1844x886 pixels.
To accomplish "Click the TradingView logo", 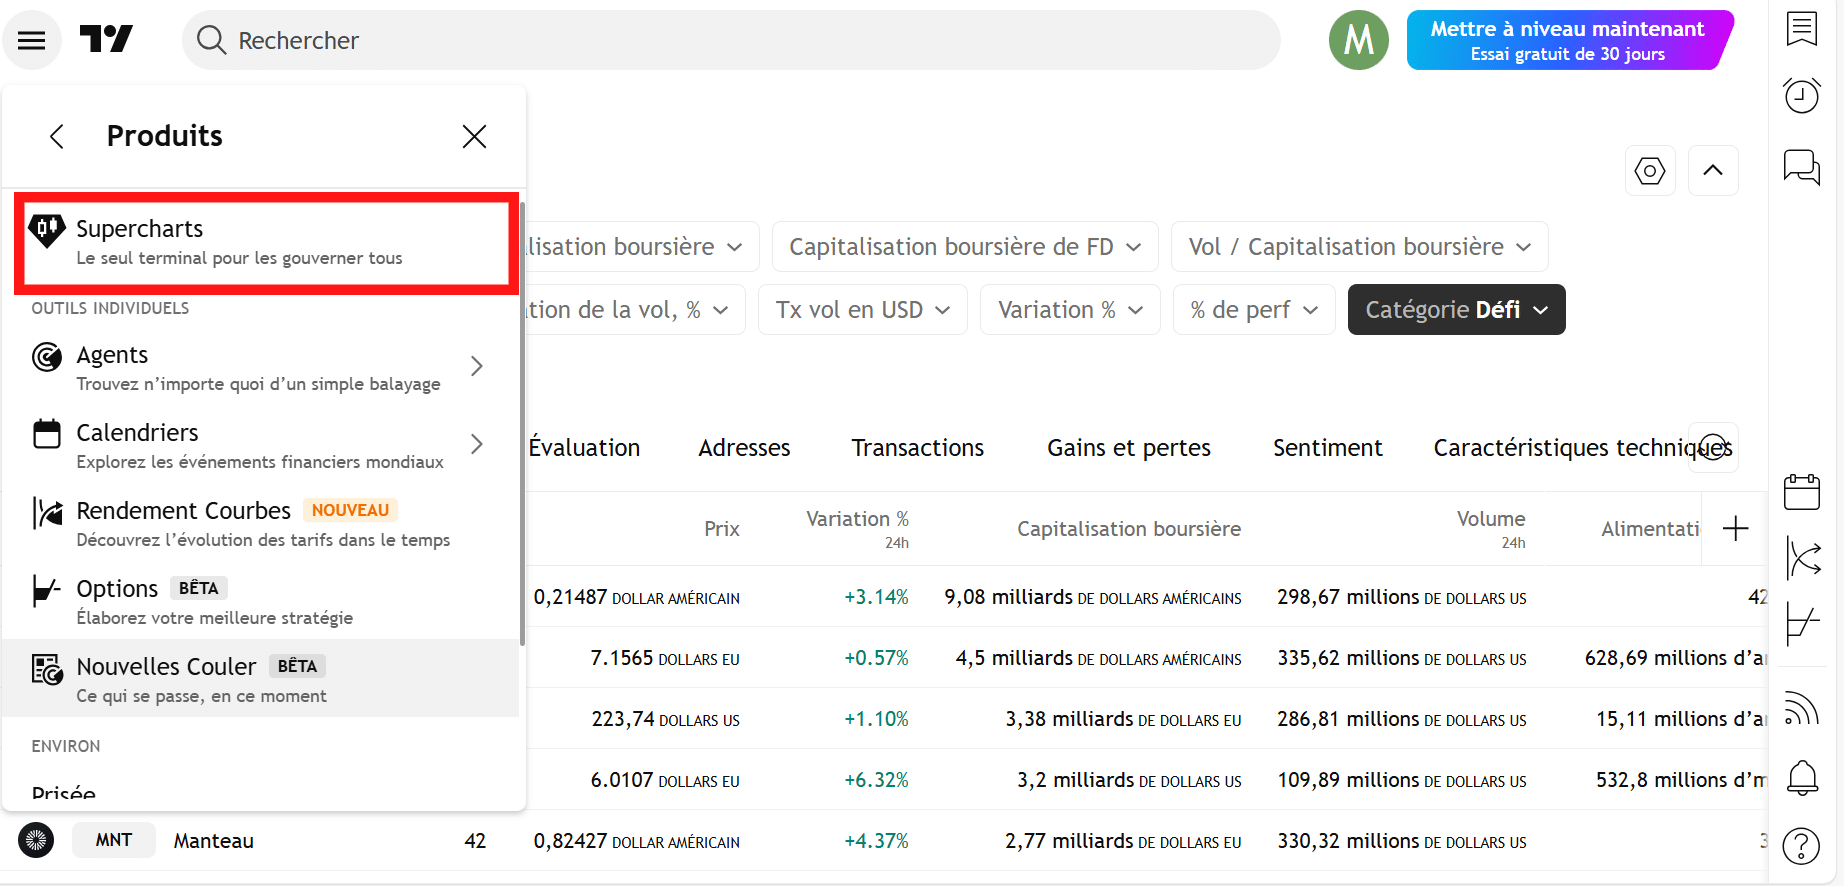I will point(106,40).
